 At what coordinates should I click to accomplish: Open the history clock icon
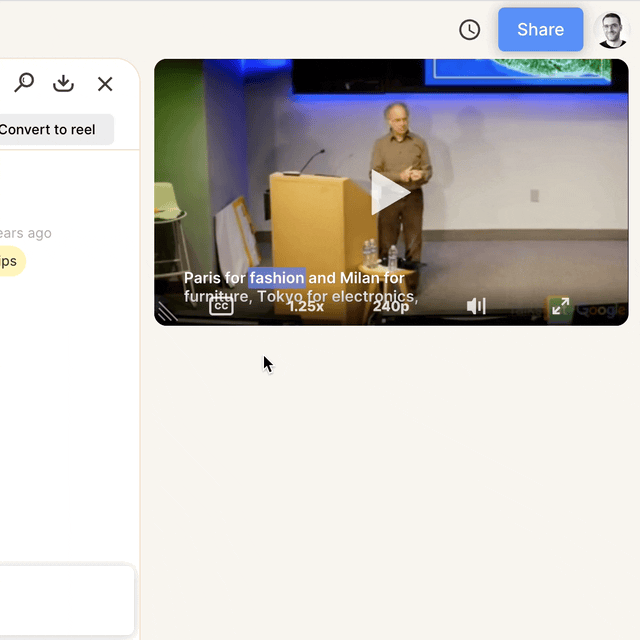coord(469,30)
